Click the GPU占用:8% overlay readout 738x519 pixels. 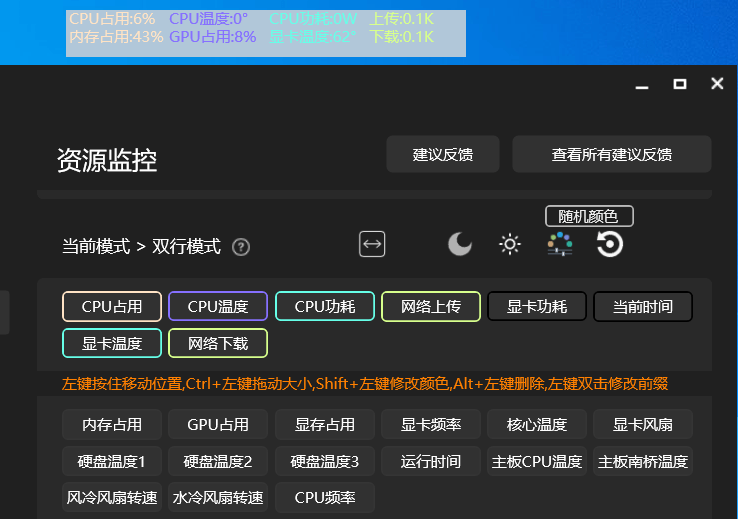click(x=213, y=37)
